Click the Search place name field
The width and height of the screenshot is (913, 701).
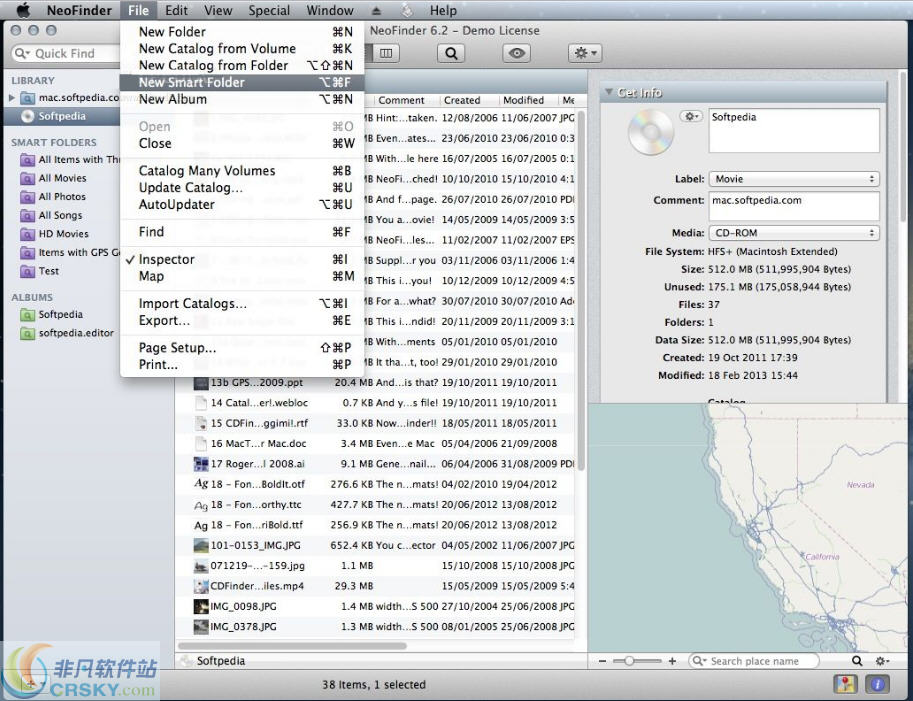tap(754, 661)
